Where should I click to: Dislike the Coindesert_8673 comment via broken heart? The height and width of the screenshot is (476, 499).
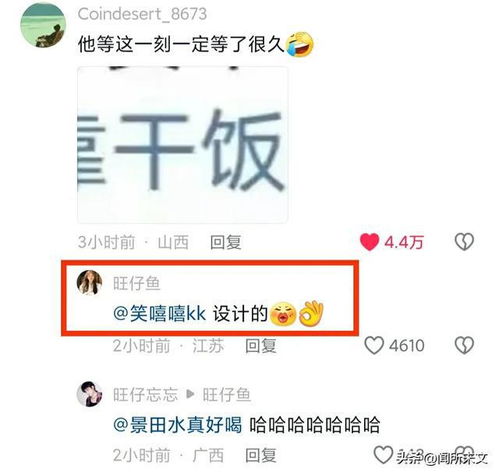tap(464, 242)
